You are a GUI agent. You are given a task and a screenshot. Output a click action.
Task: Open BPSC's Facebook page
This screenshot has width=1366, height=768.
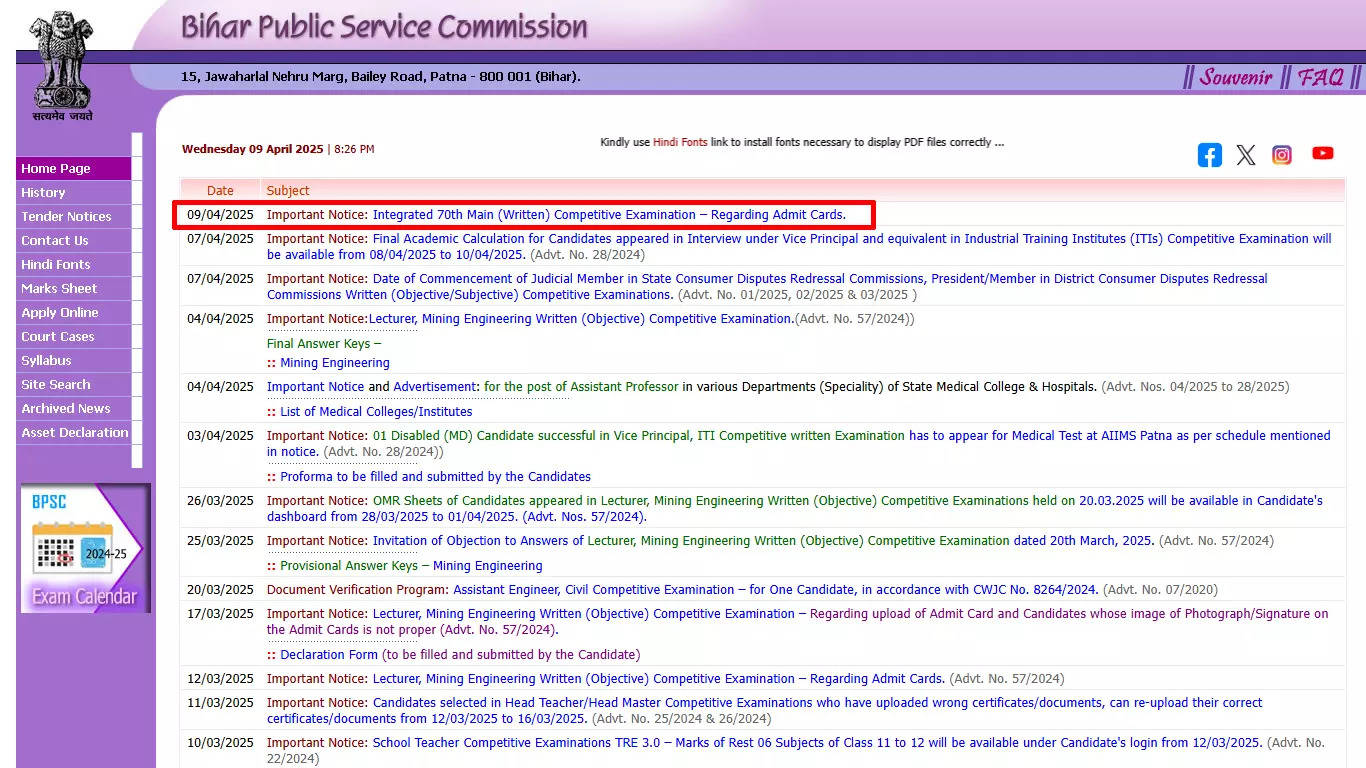point(1209,155)
